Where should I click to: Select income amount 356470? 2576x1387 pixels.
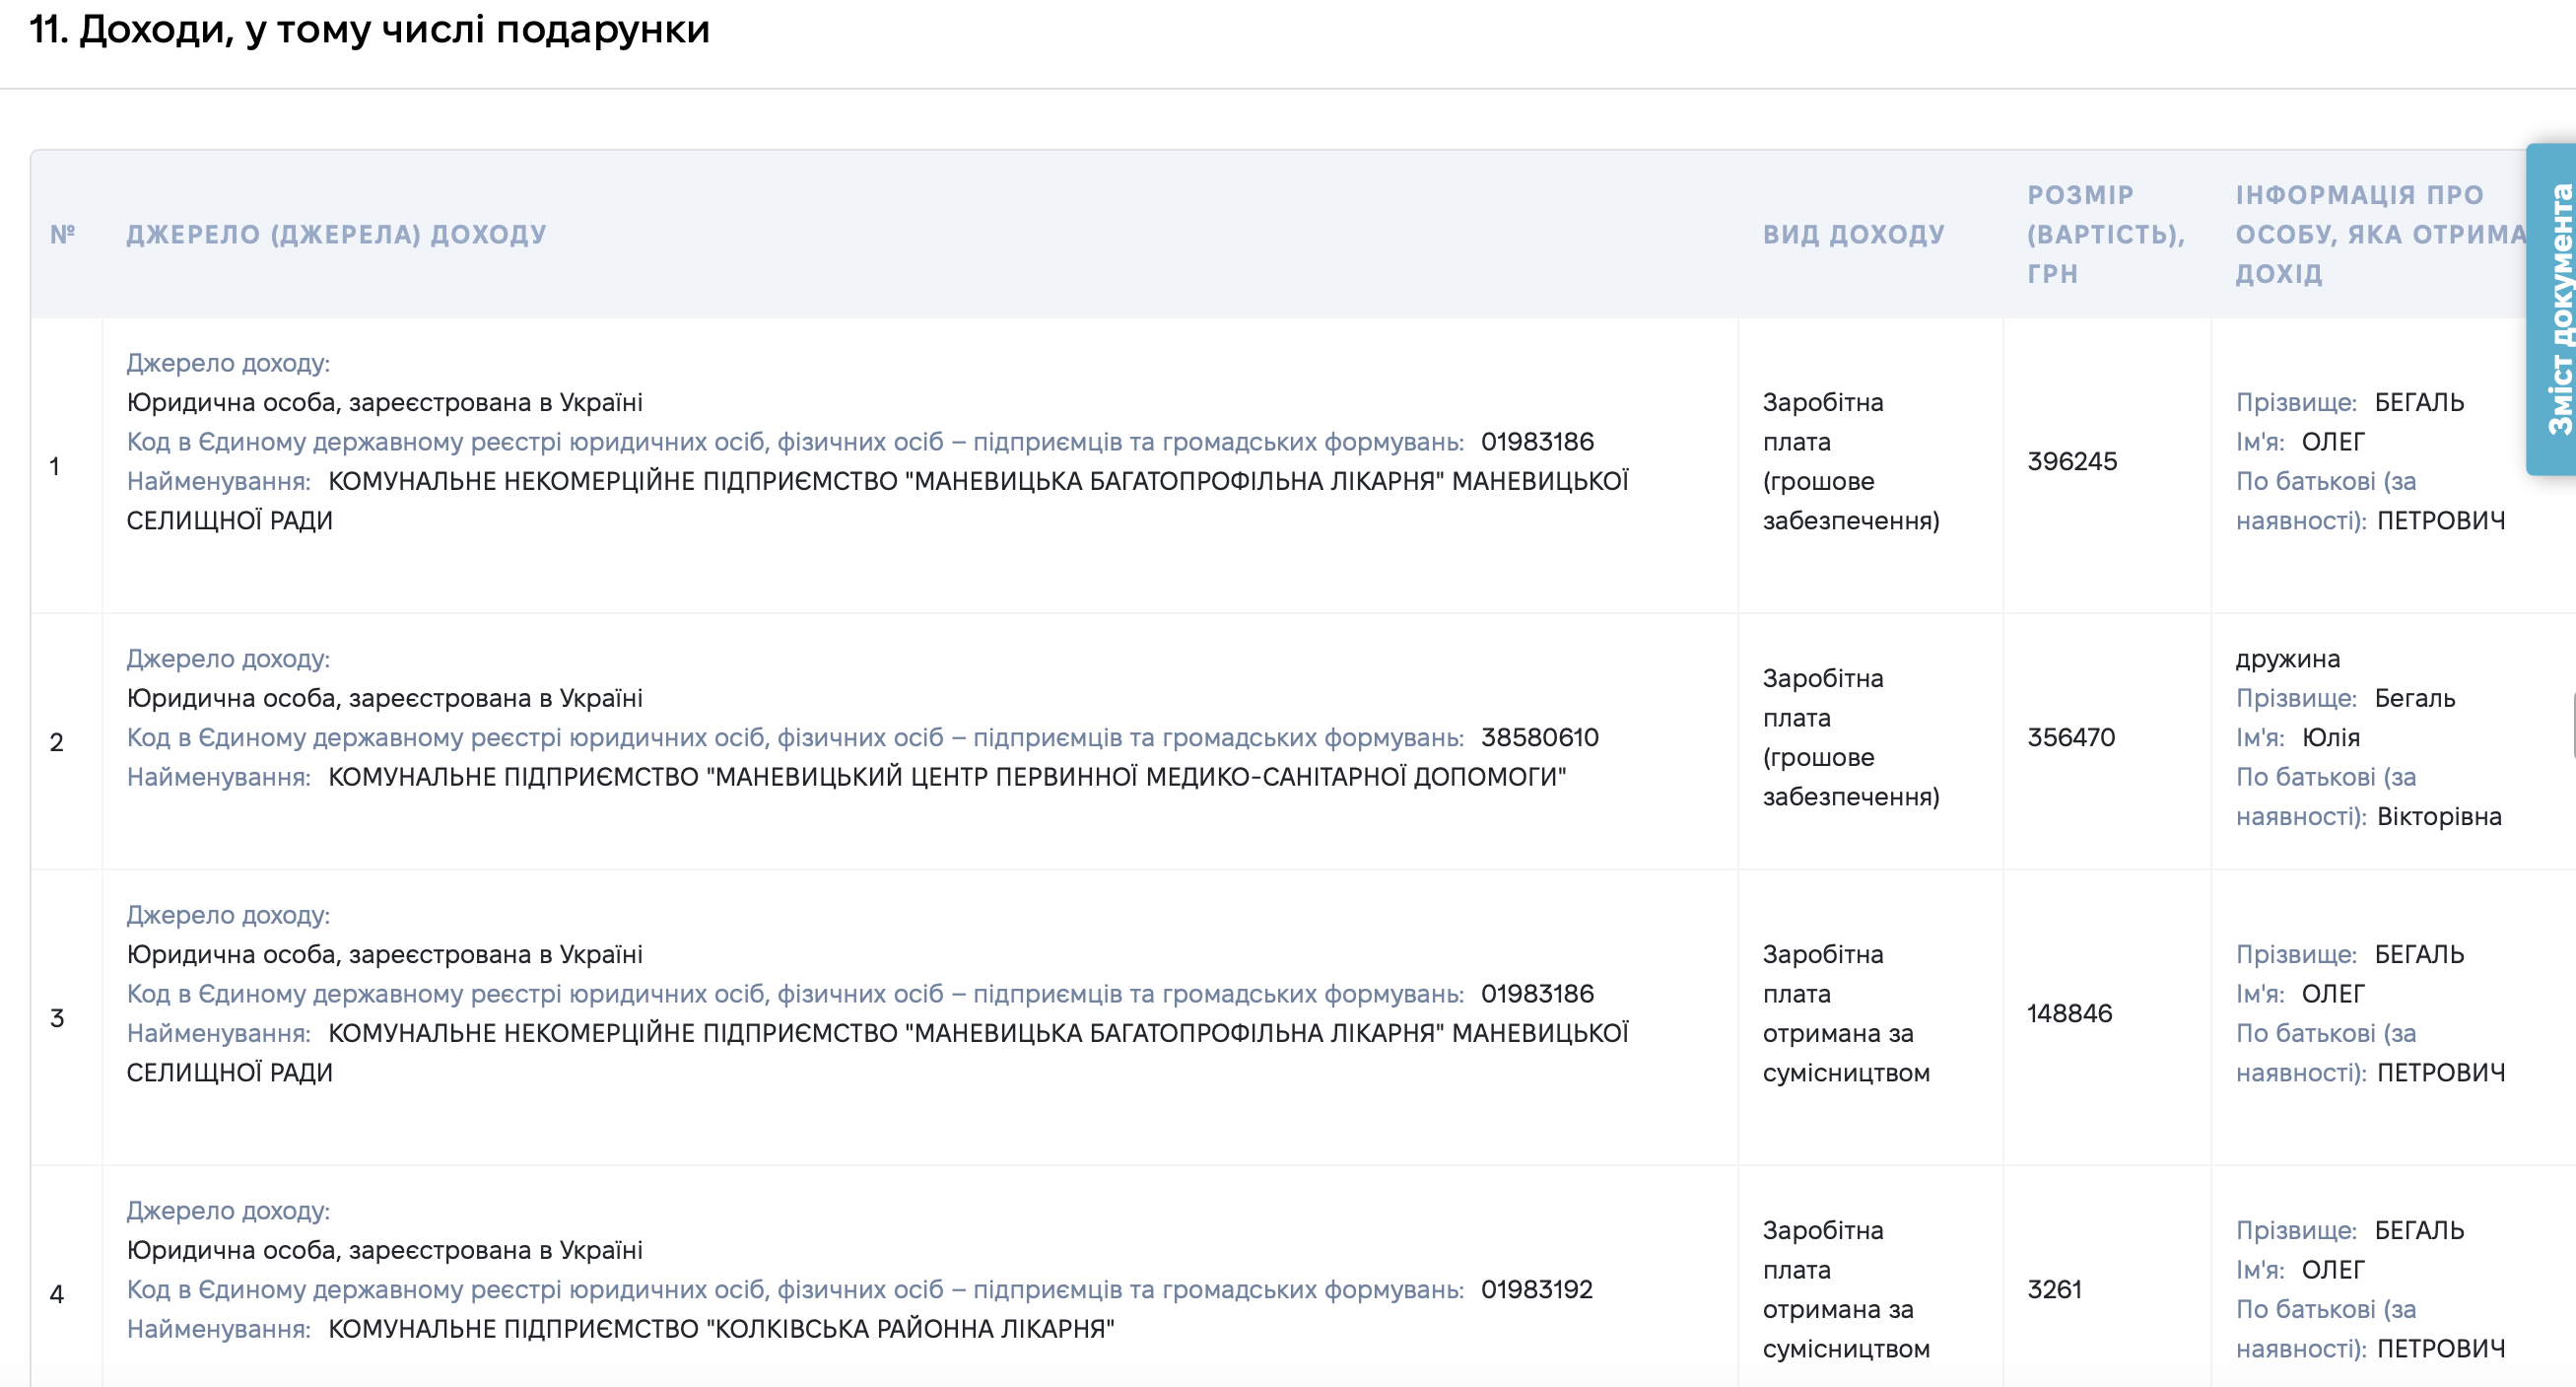[x=2071, y=737]
